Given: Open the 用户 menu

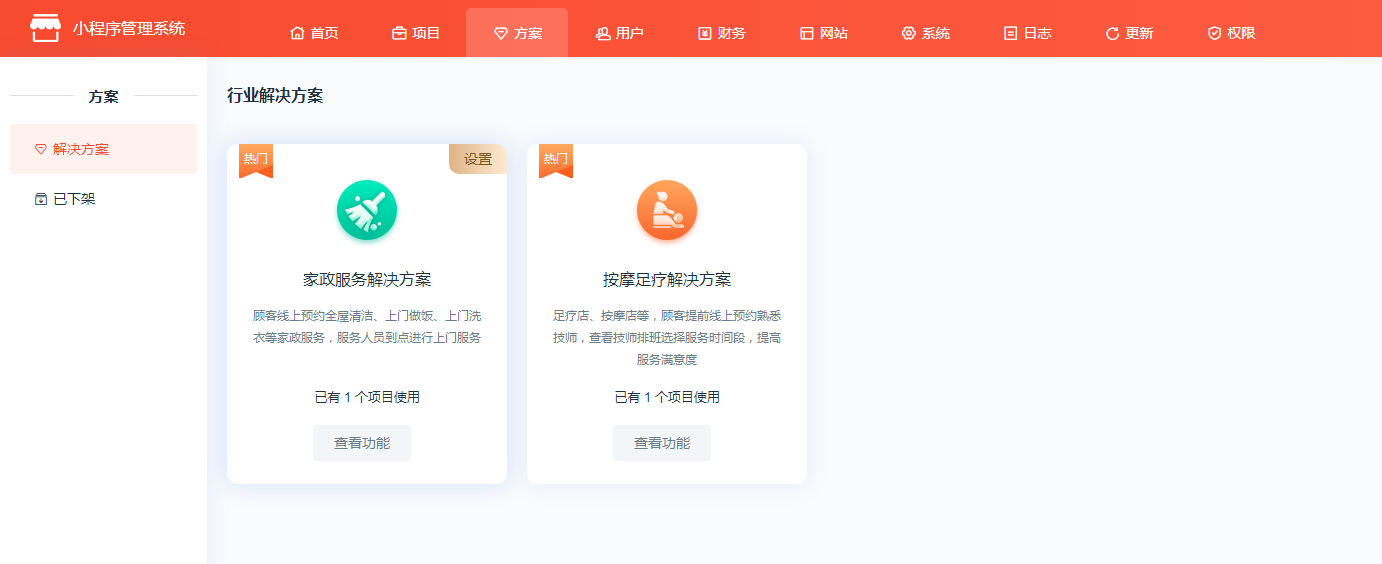Looking at the screenshot, I should [620, 33].
